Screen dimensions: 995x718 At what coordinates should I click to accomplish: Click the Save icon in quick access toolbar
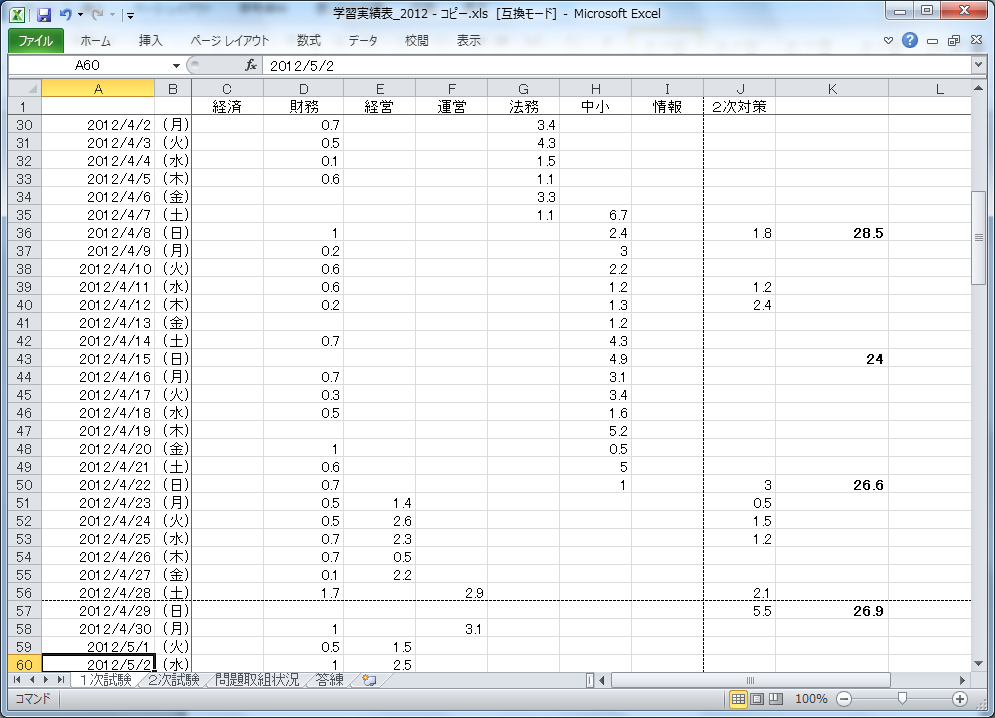[x=43, y=15]
